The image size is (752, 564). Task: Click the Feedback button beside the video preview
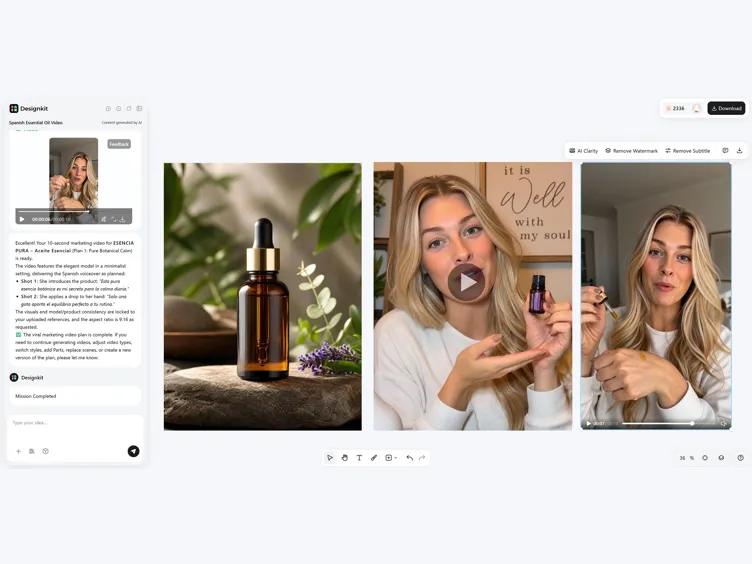pos(119,144)
